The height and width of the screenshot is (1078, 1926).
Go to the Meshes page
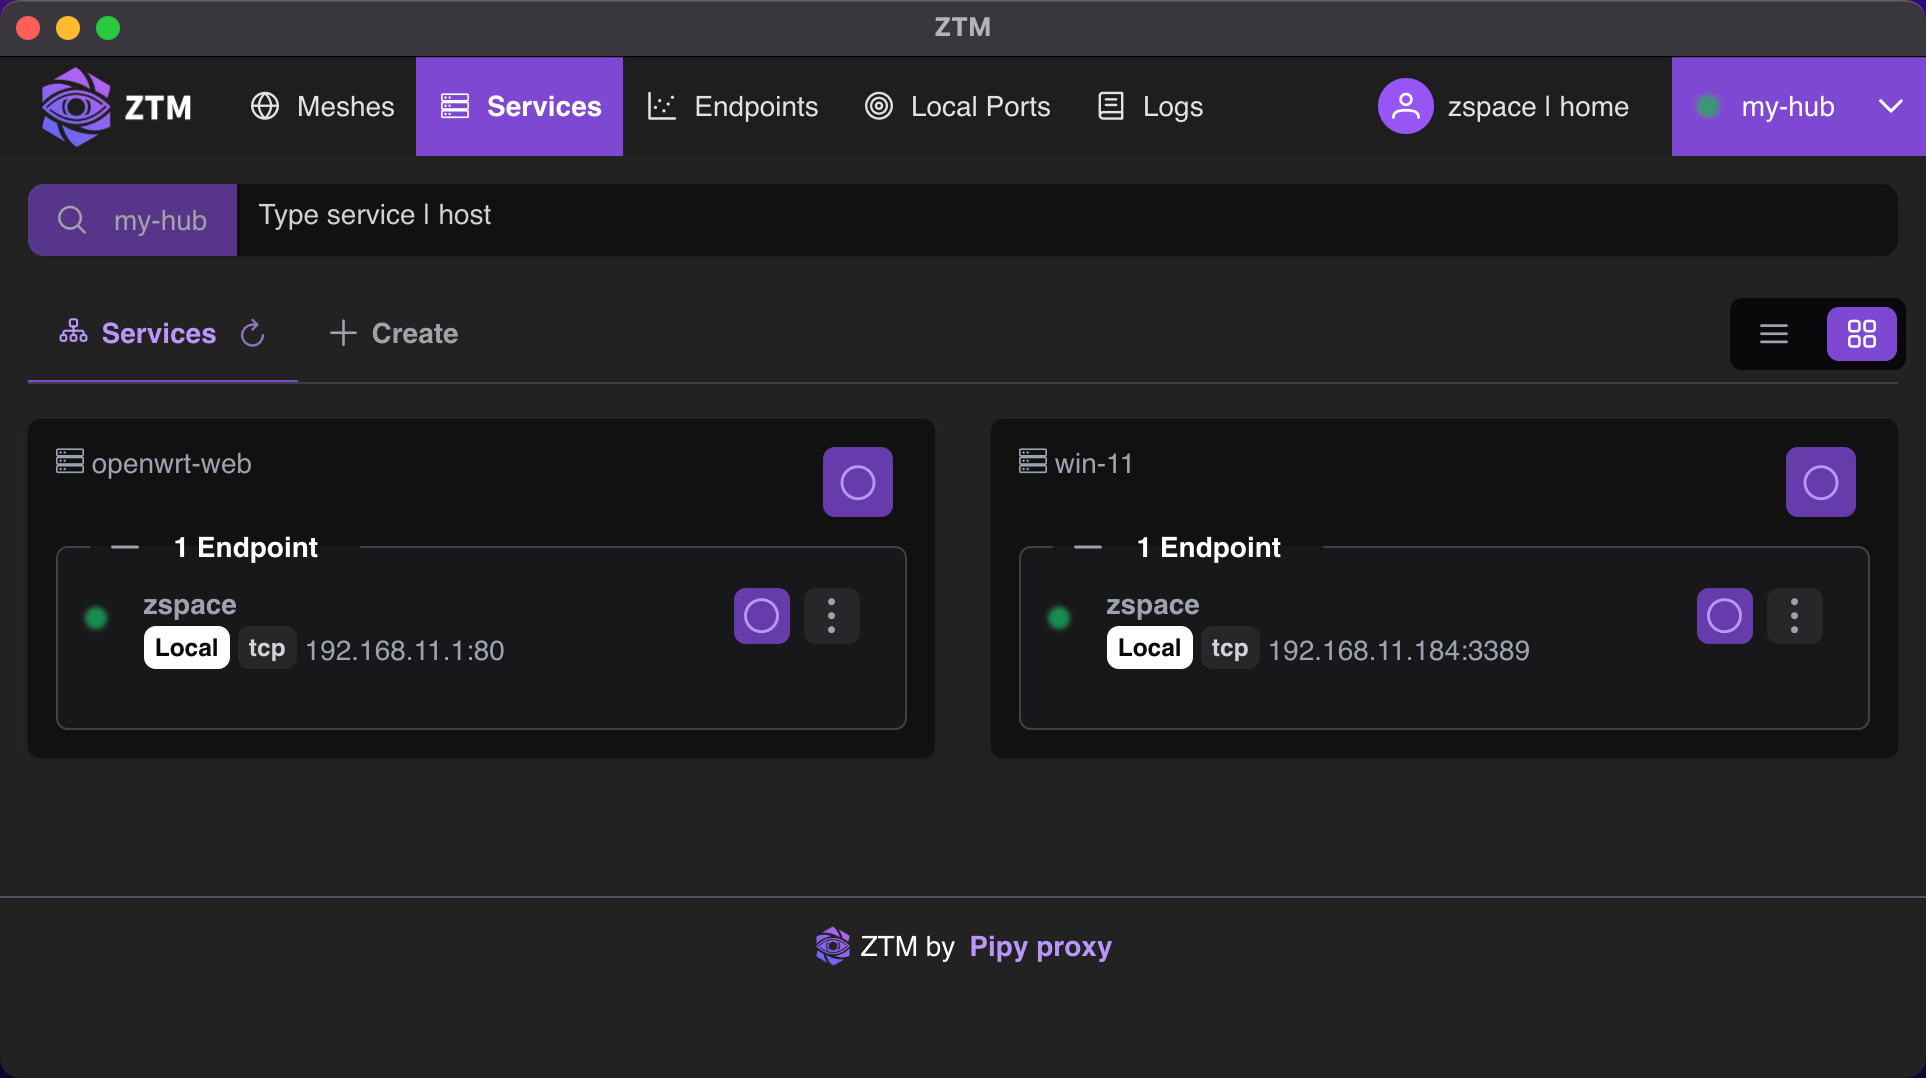[322, 106]
